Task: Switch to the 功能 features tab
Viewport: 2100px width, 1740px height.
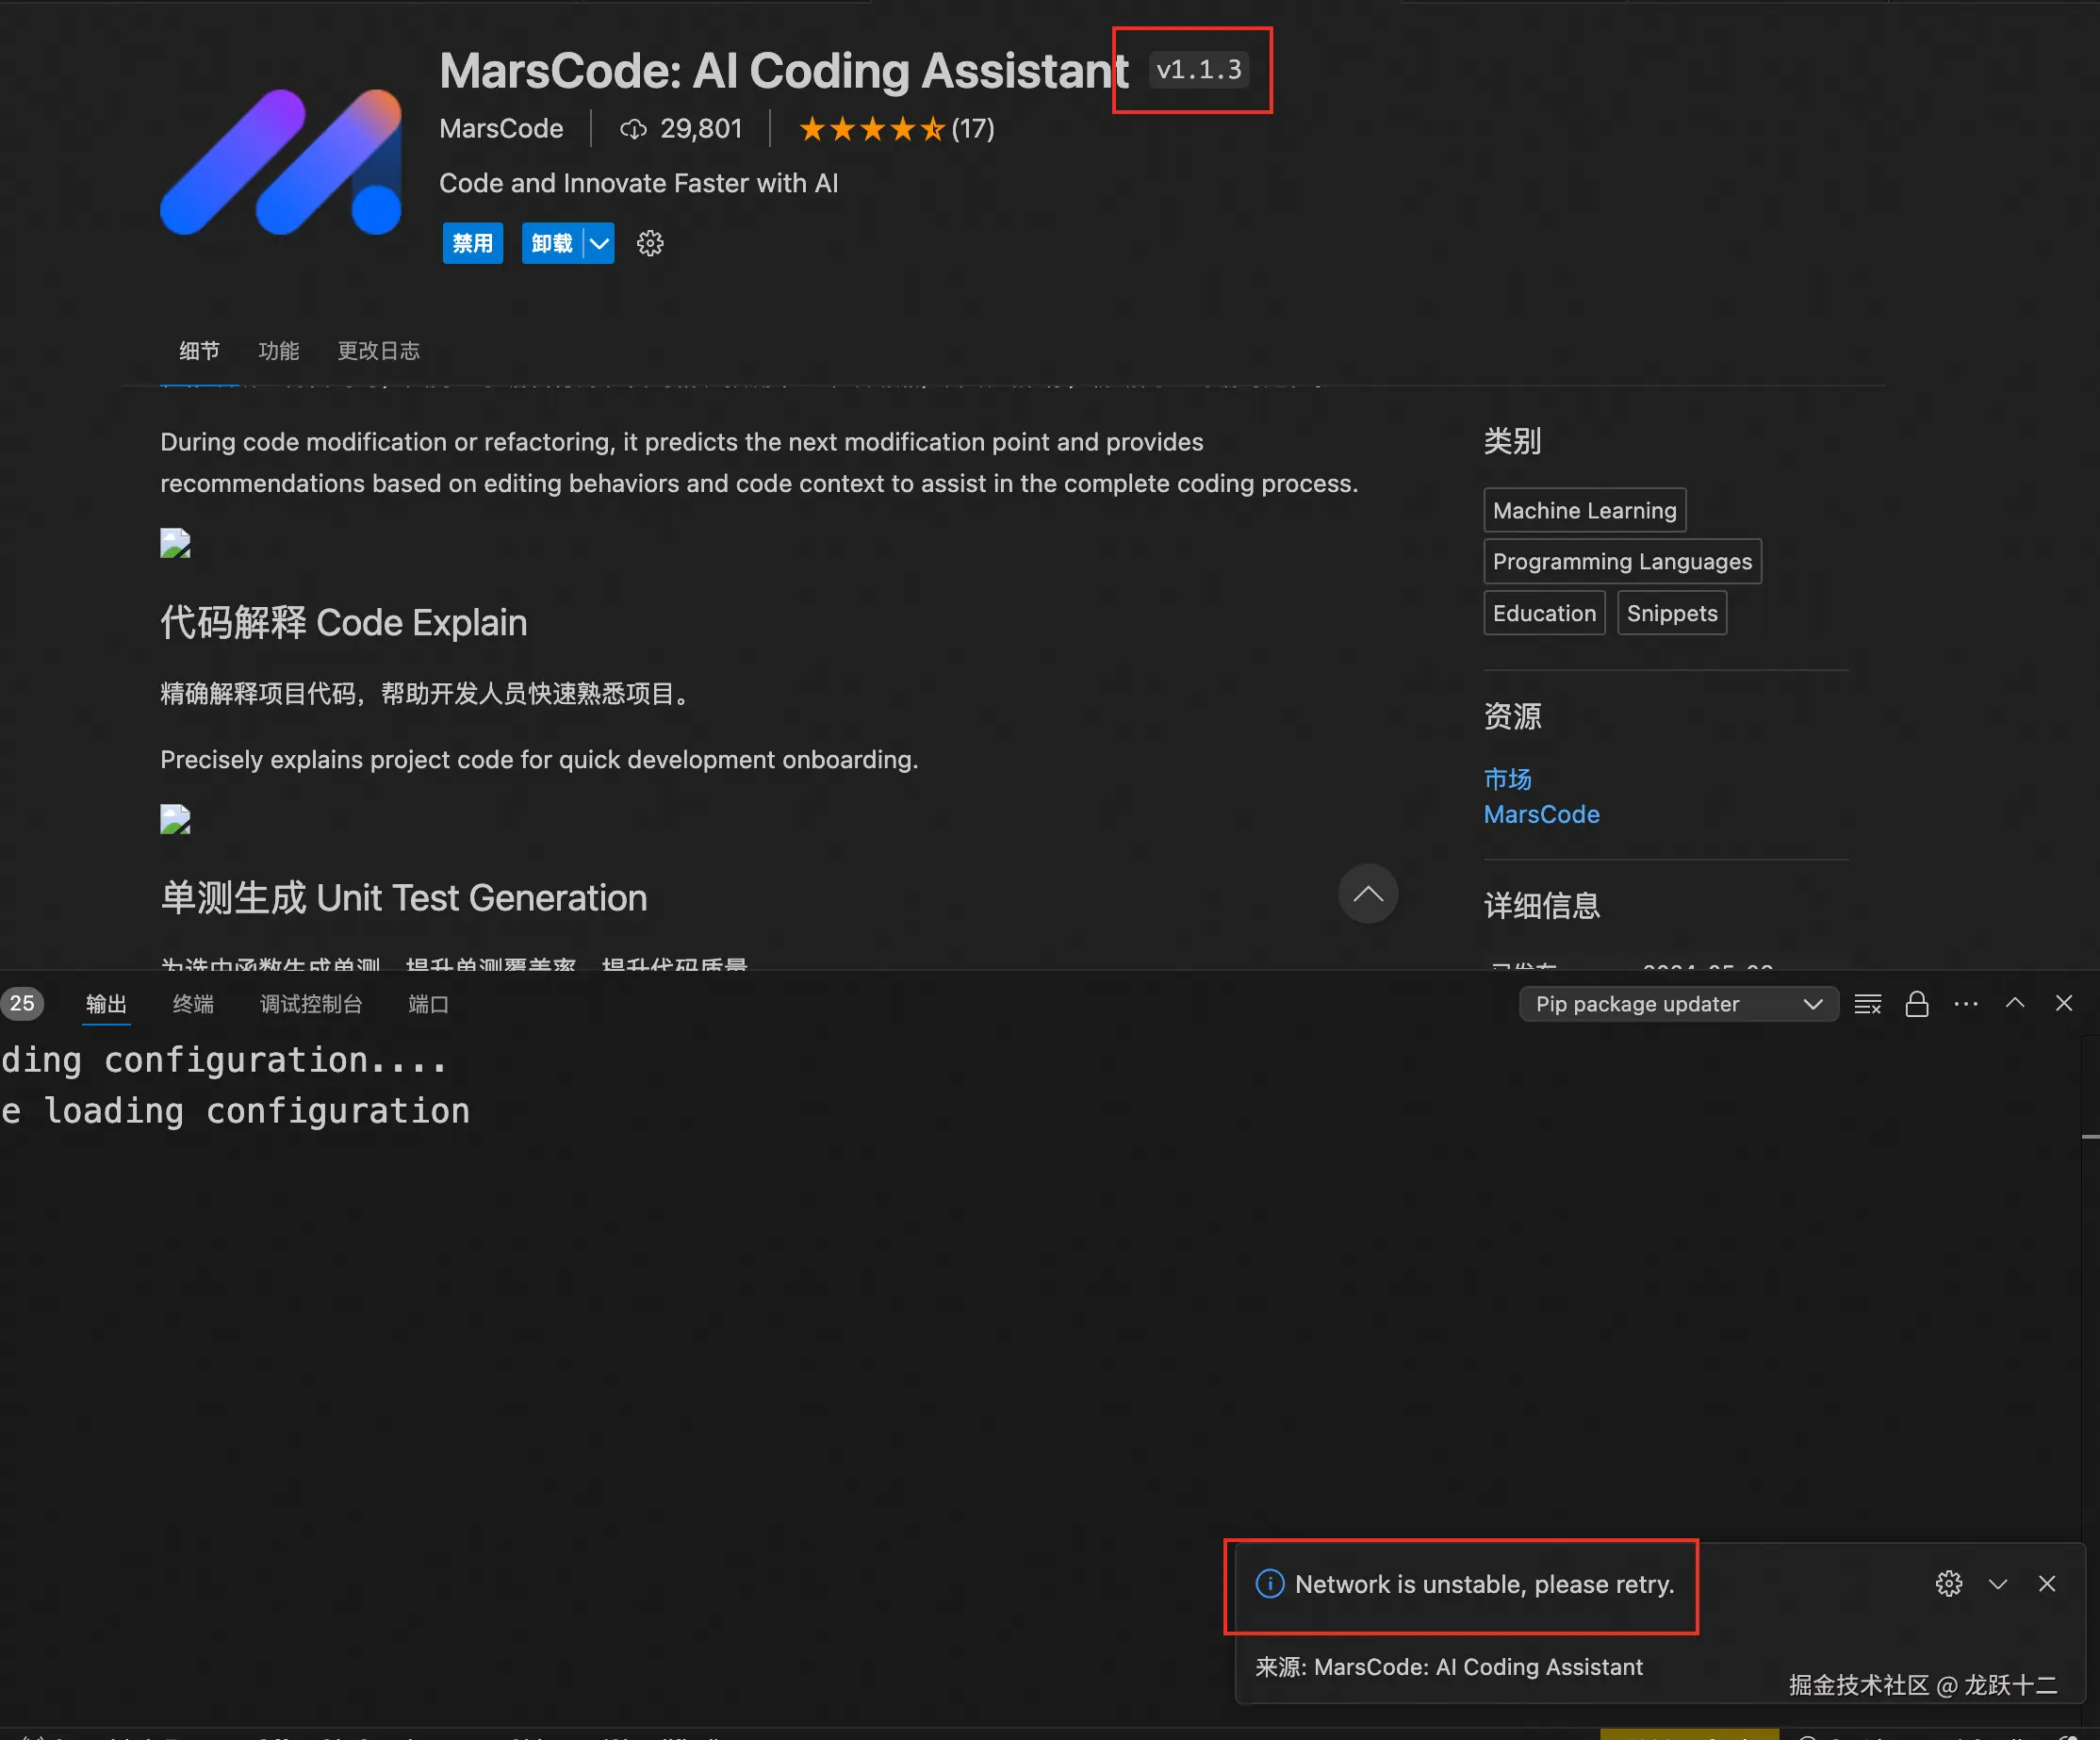Action: (278, 351)
